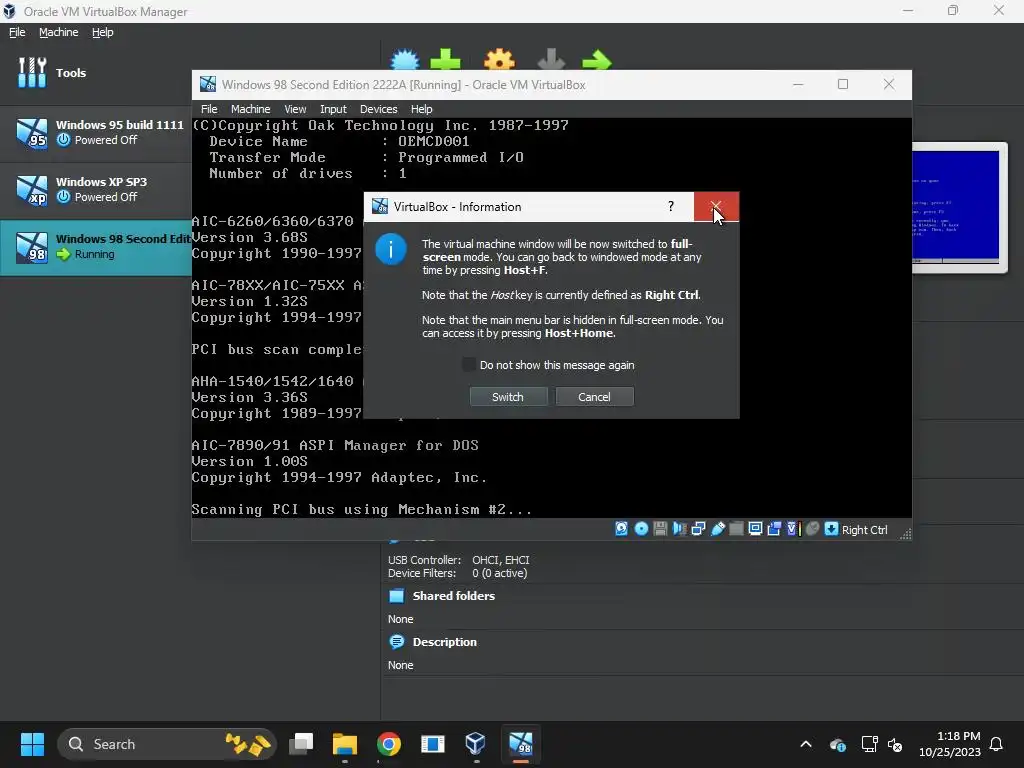Viewport: 1024px width, 768px height.
Task: Click shared folders icon in VM status bar
Action: click(x=736, y=529)
